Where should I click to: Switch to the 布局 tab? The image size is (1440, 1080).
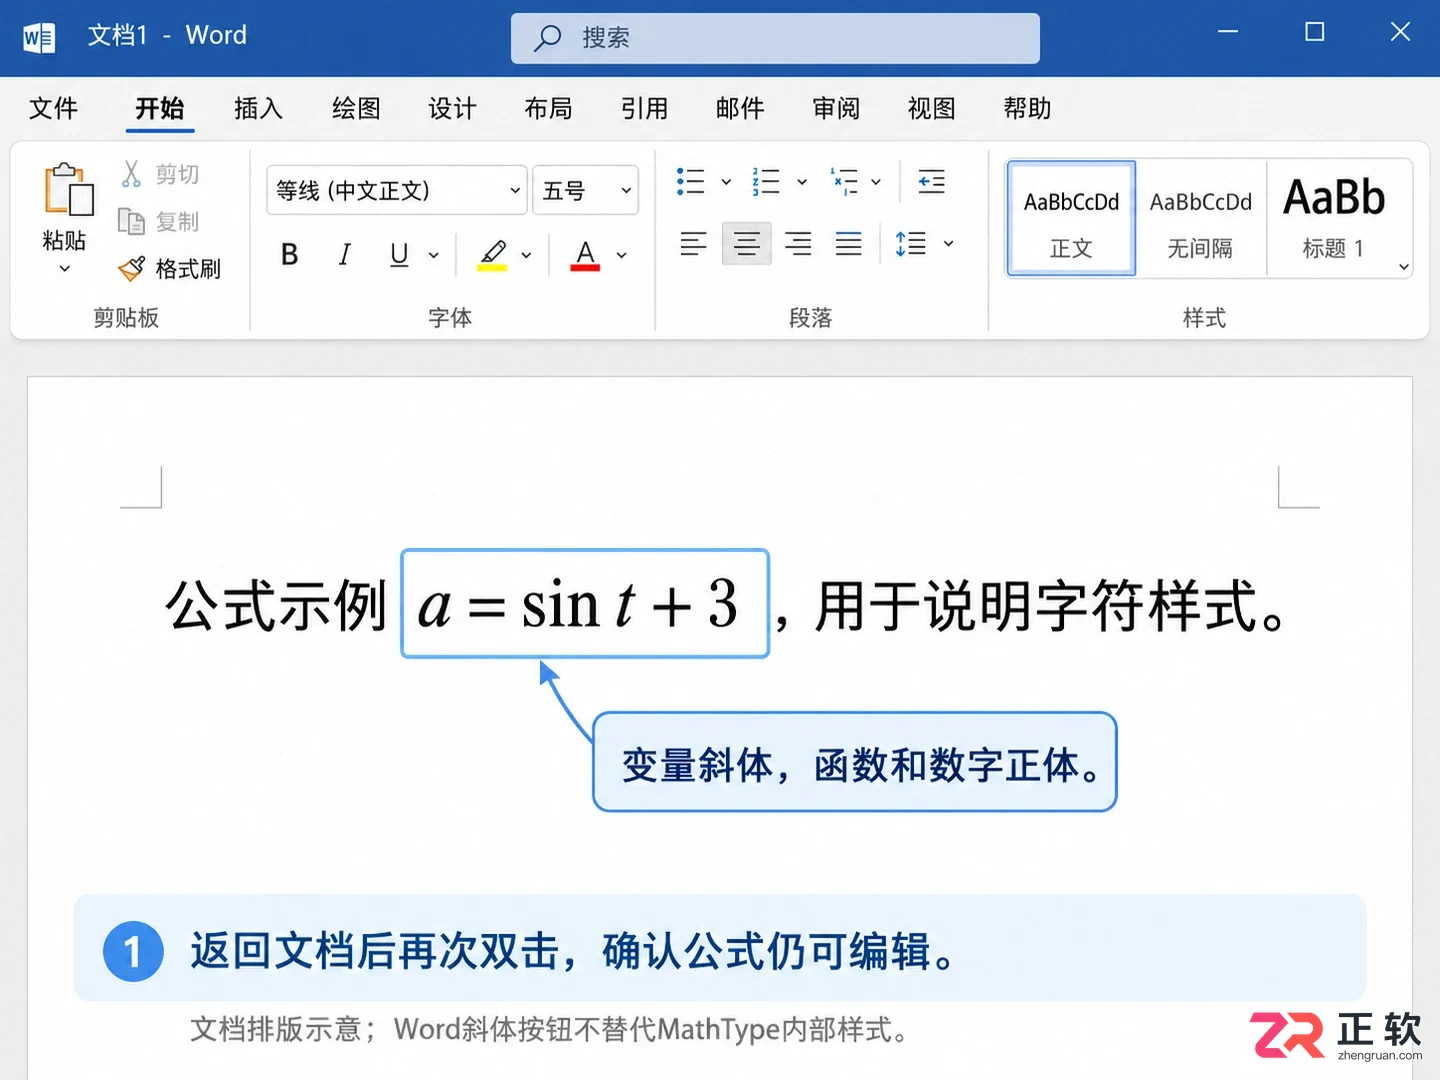(x=548, y=108)
